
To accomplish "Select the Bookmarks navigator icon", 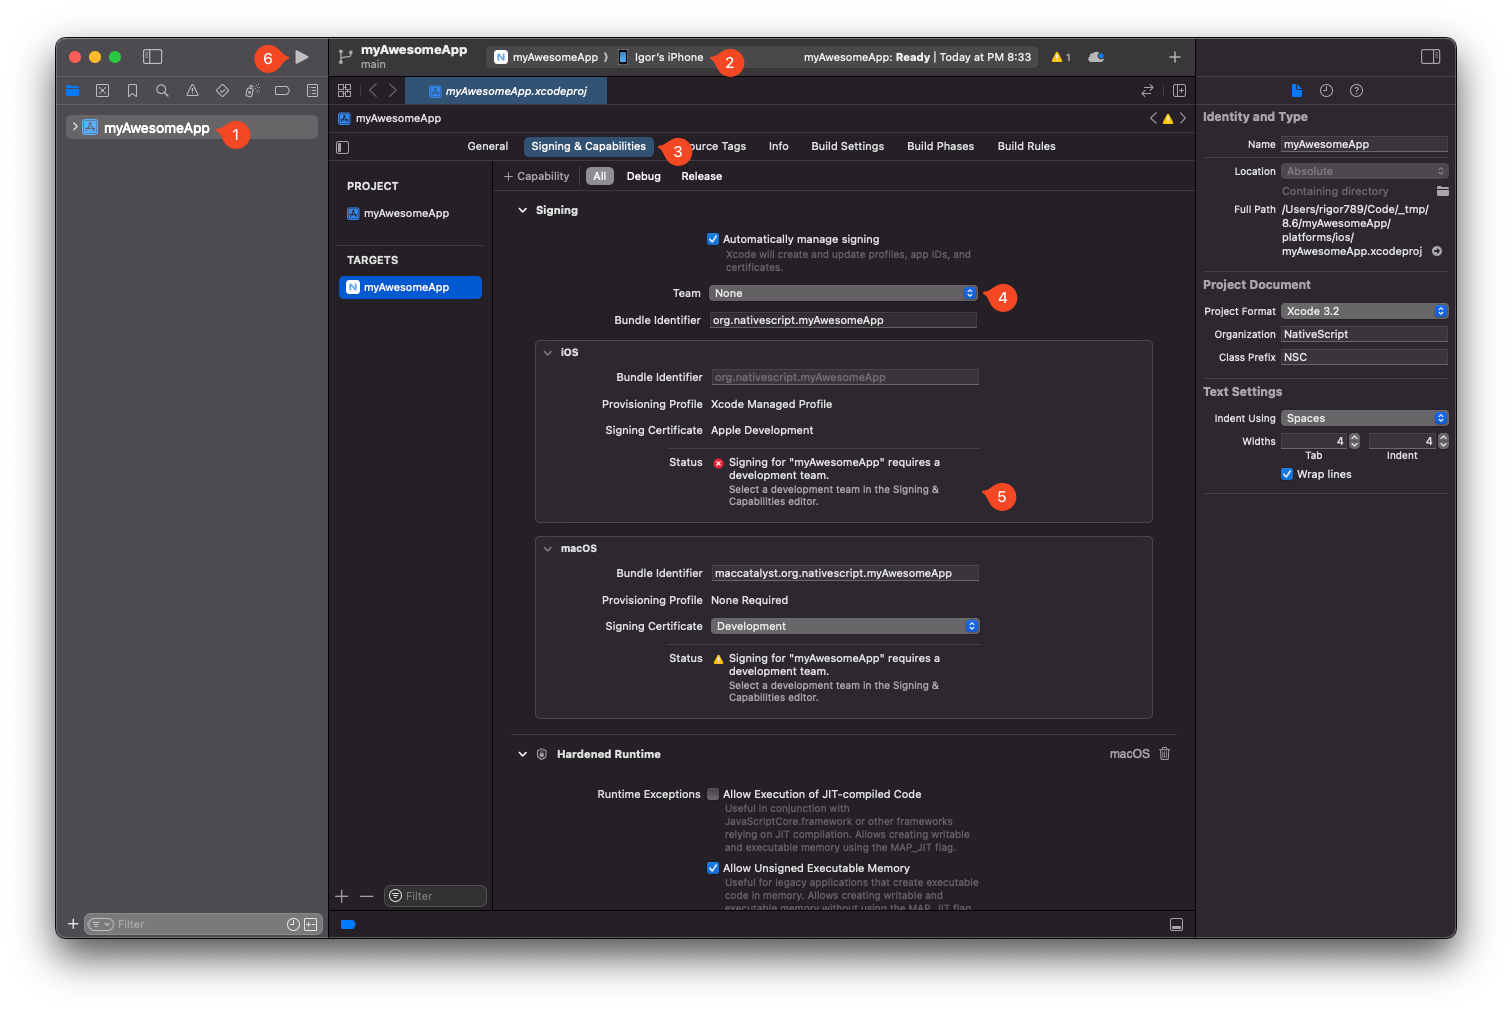I will pos(132,90).
